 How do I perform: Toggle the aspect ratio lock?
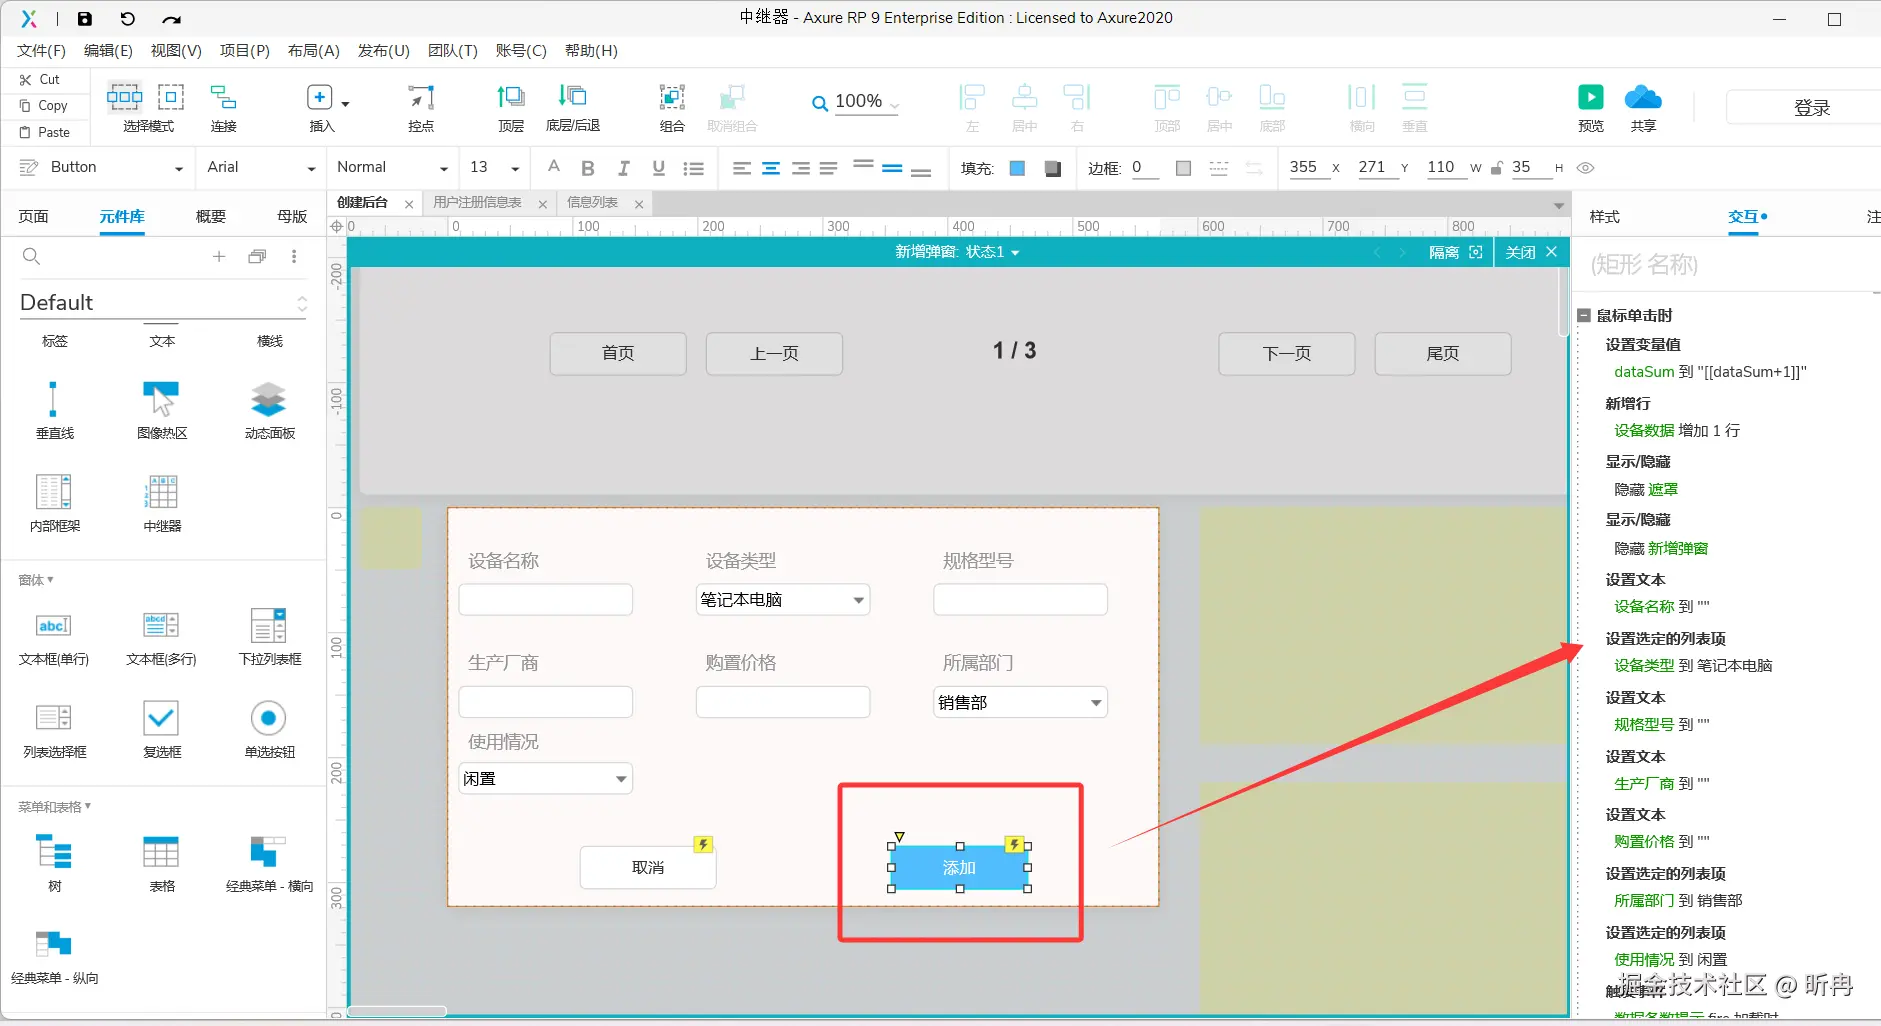coord(1496,168)
